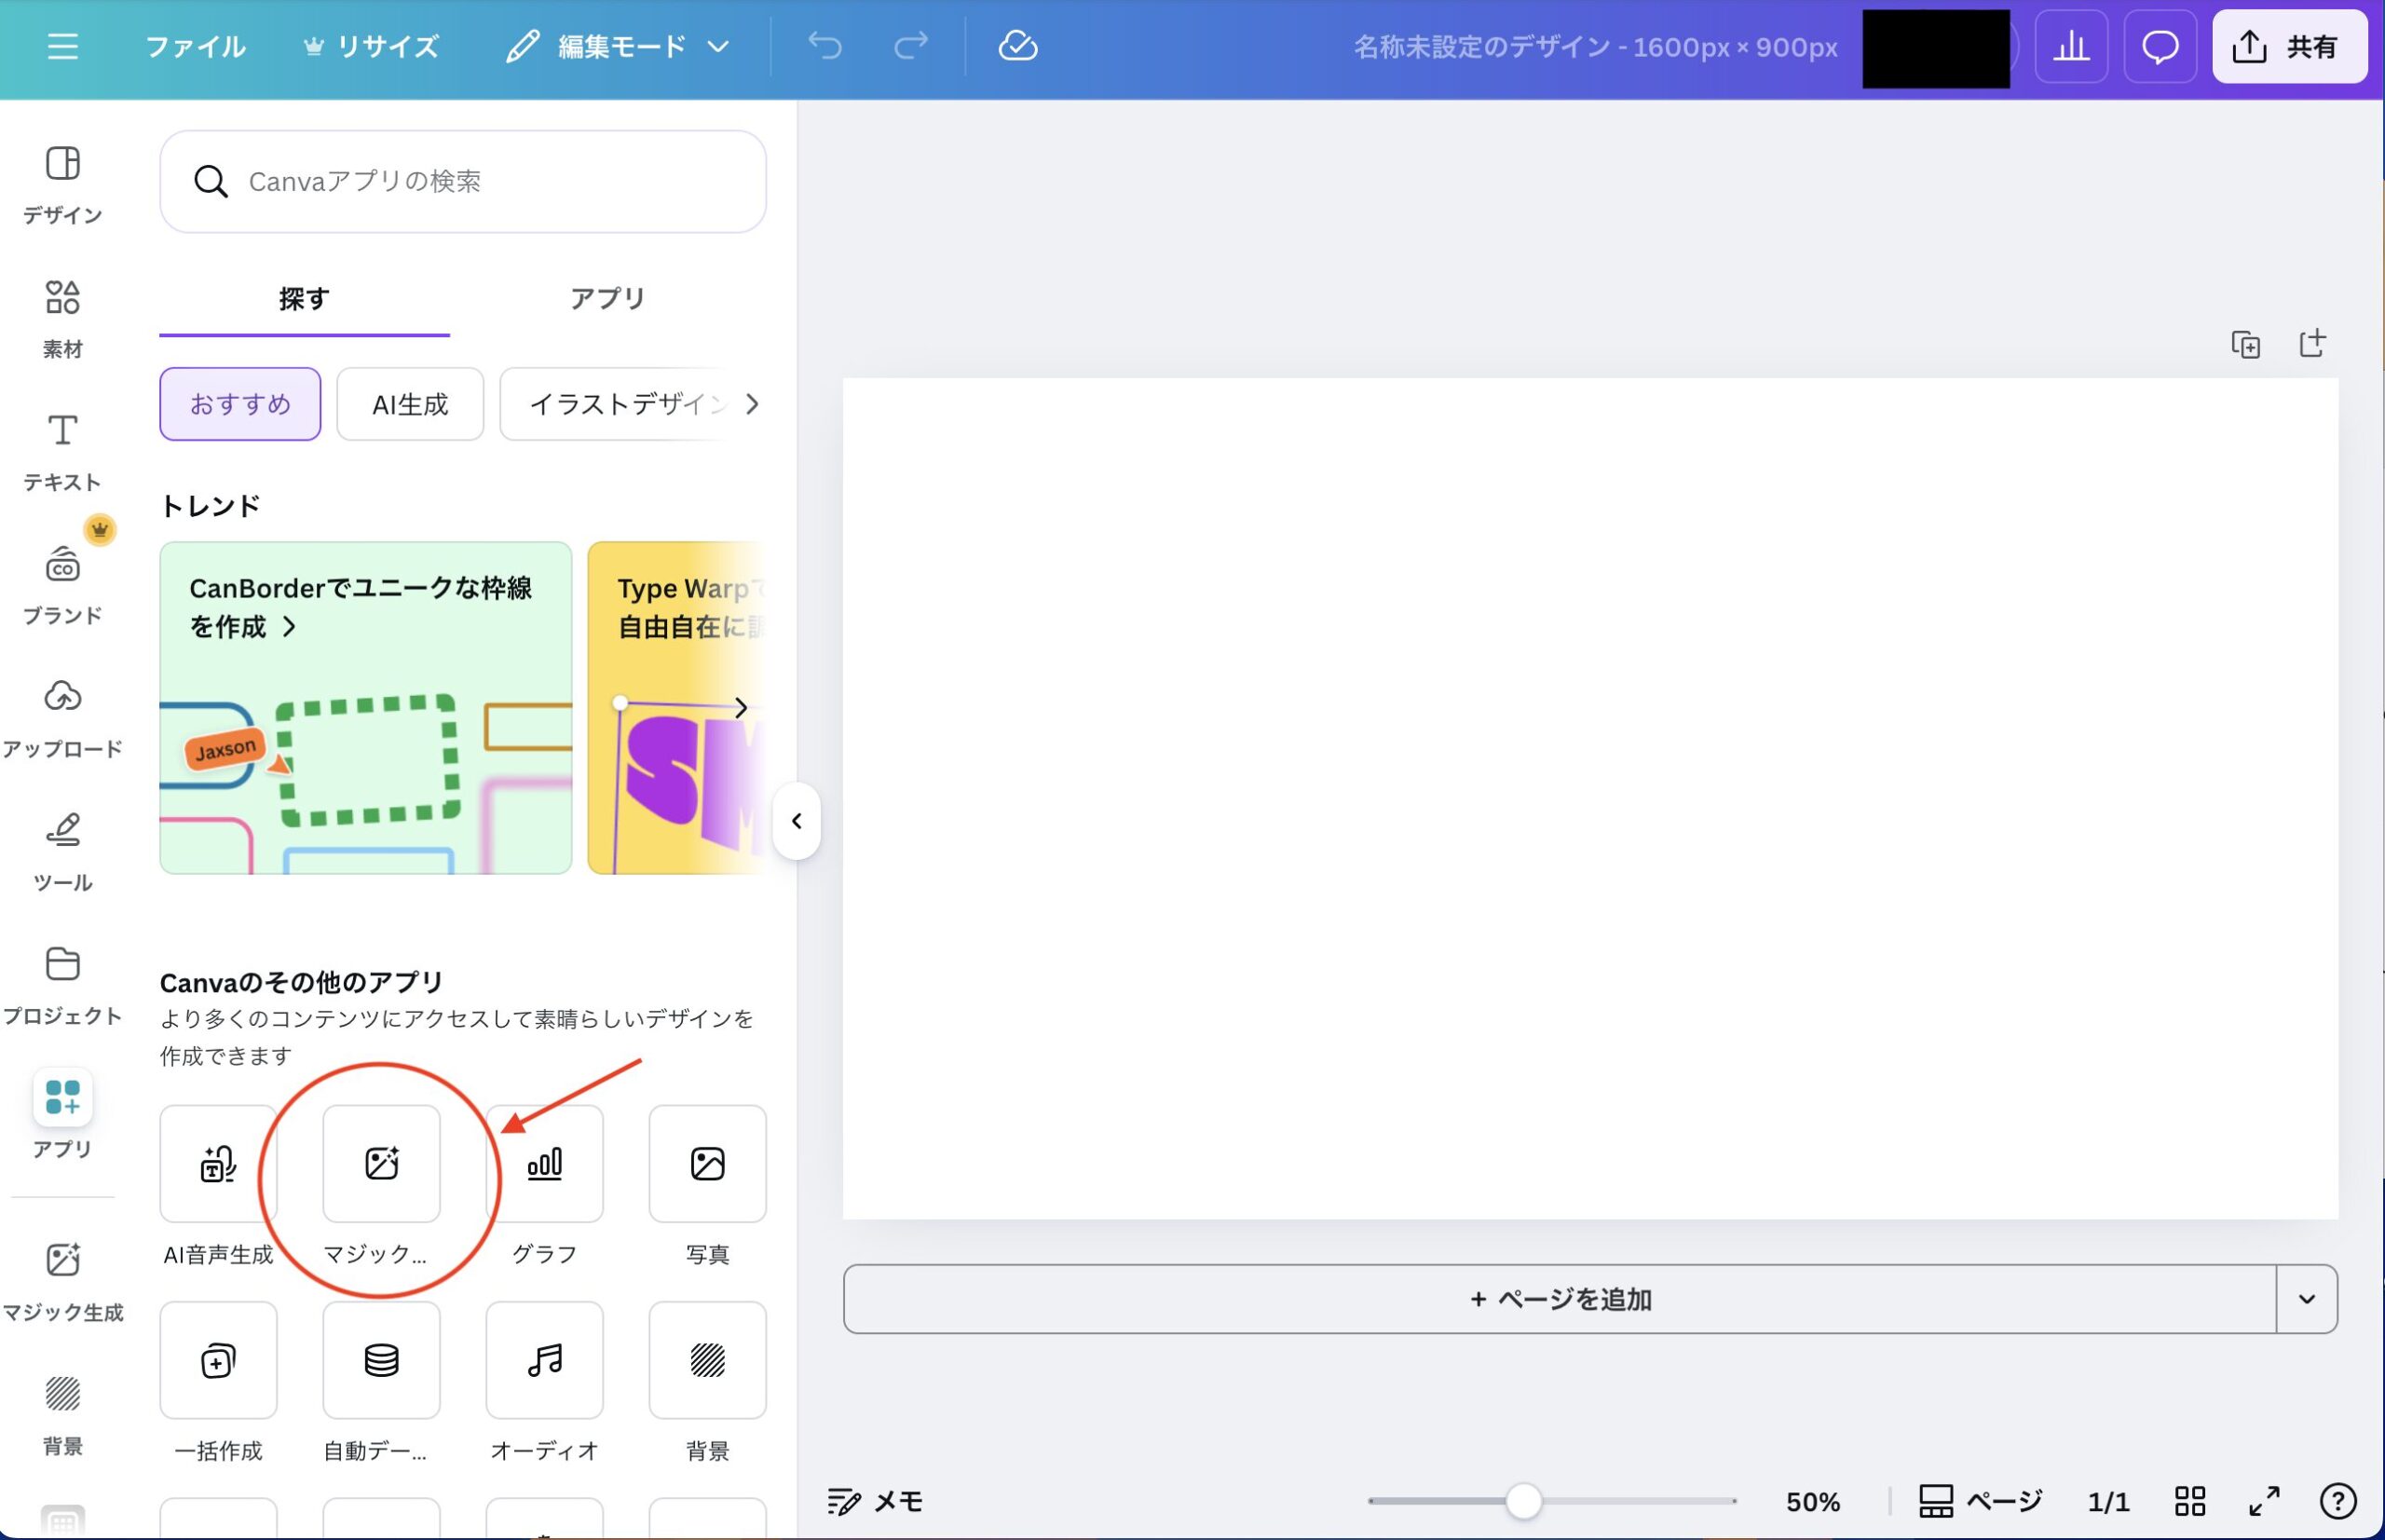Select the AI生成 category chip

click(410, 404)
